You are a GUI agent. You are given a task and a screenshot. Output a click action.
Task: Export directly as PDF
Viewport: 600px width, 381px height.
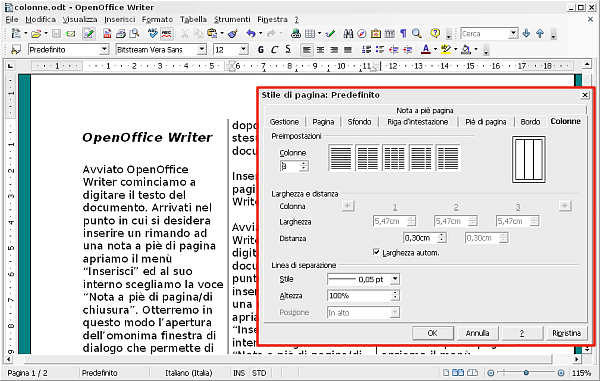(107, 34)
